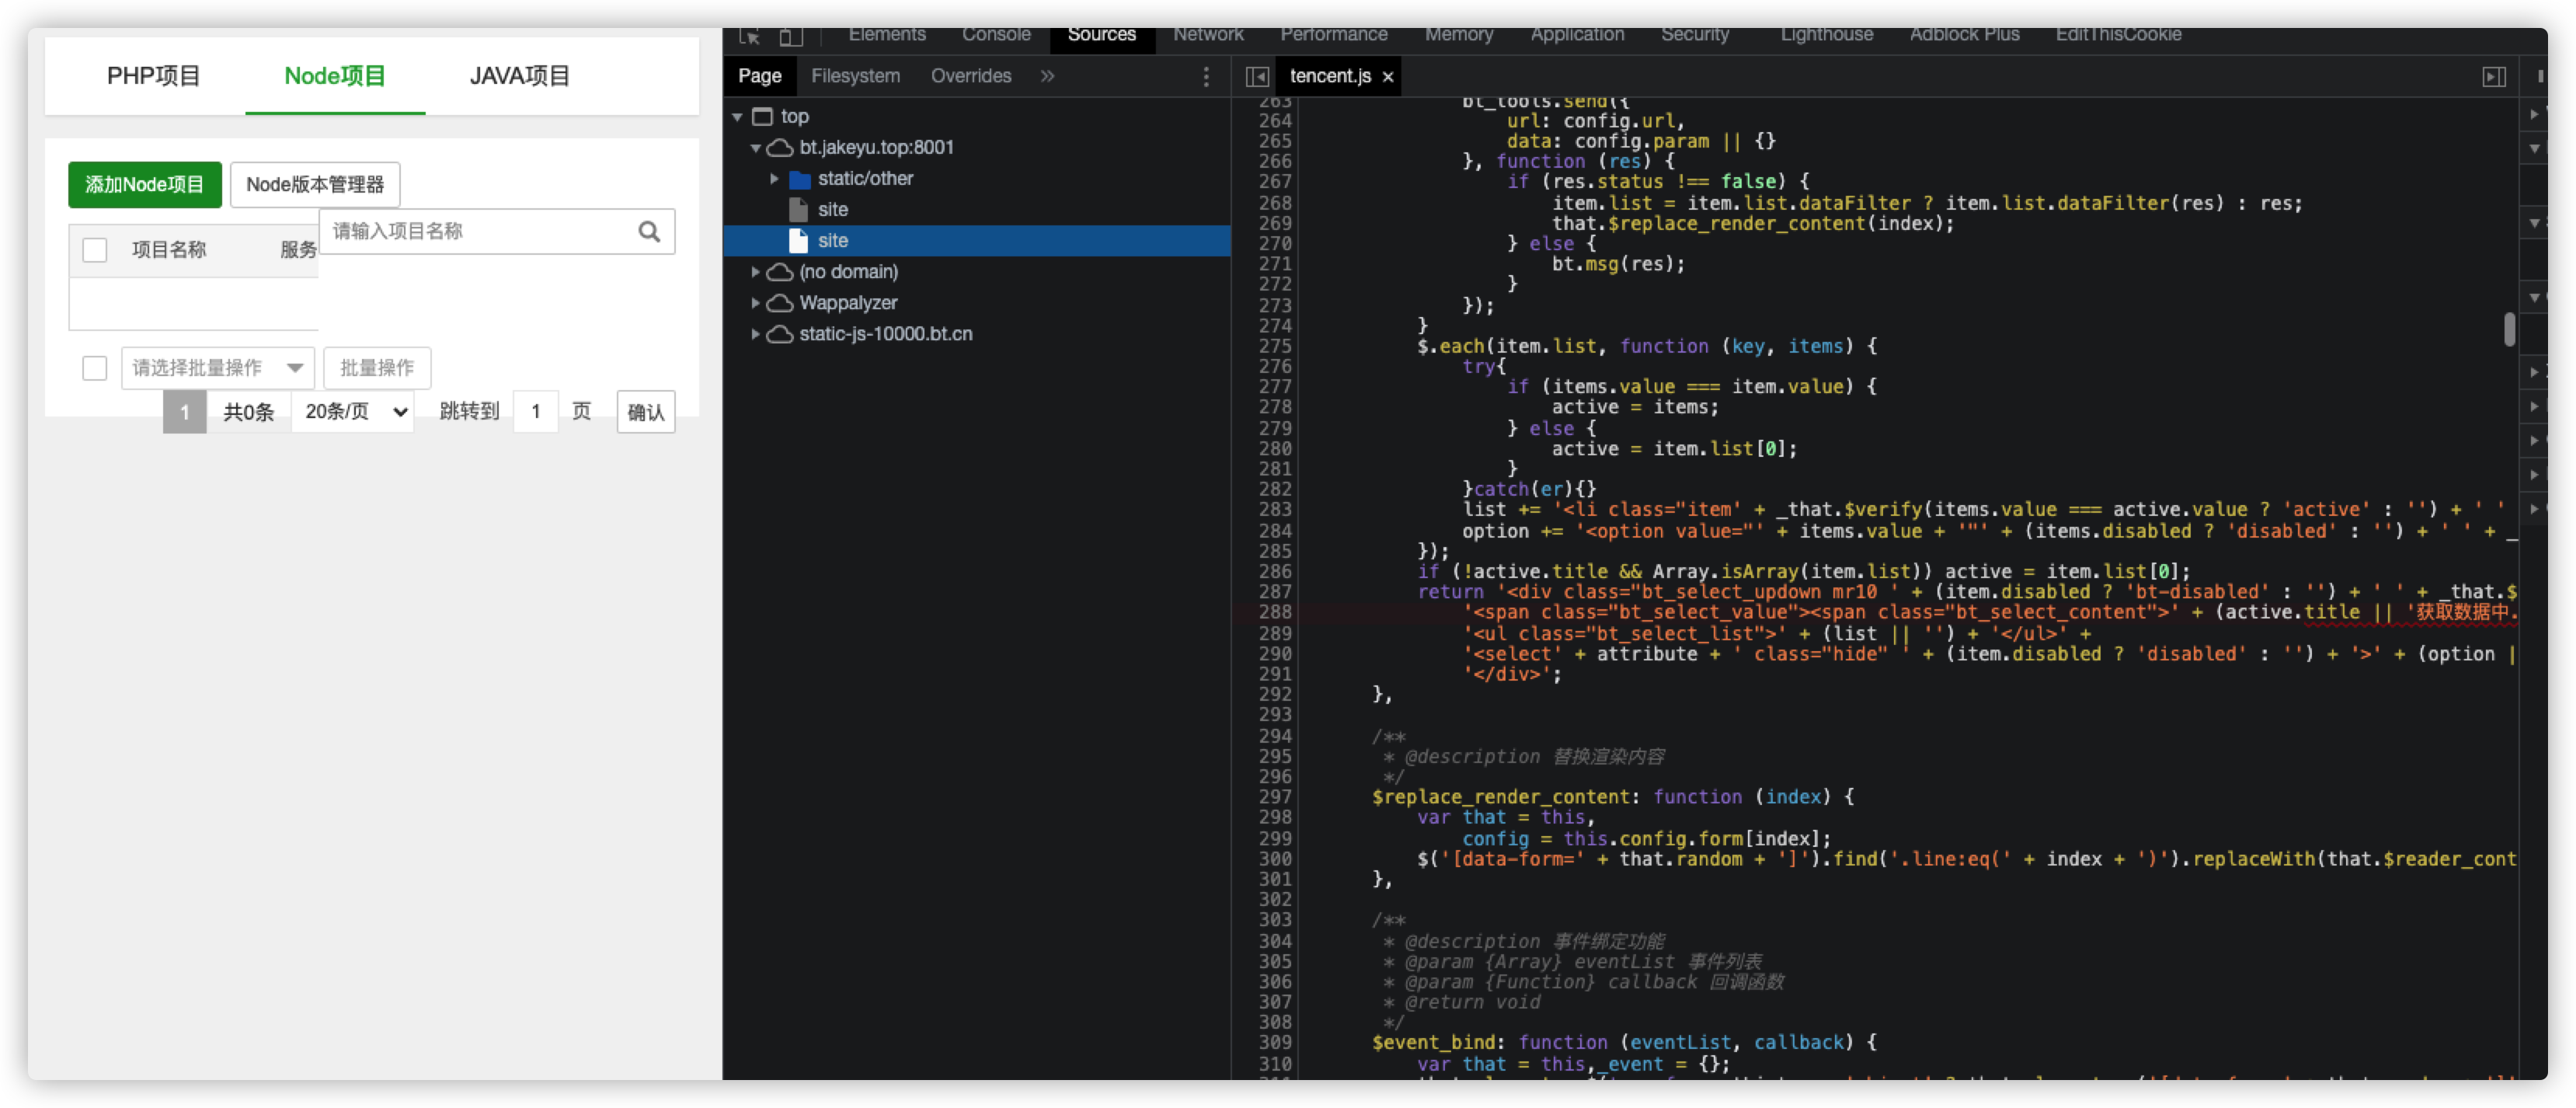Toggle the device toolbar icon
The height and width of the screenshot is (1108, 2576).
pyautogui.click(x=791, y=37)
